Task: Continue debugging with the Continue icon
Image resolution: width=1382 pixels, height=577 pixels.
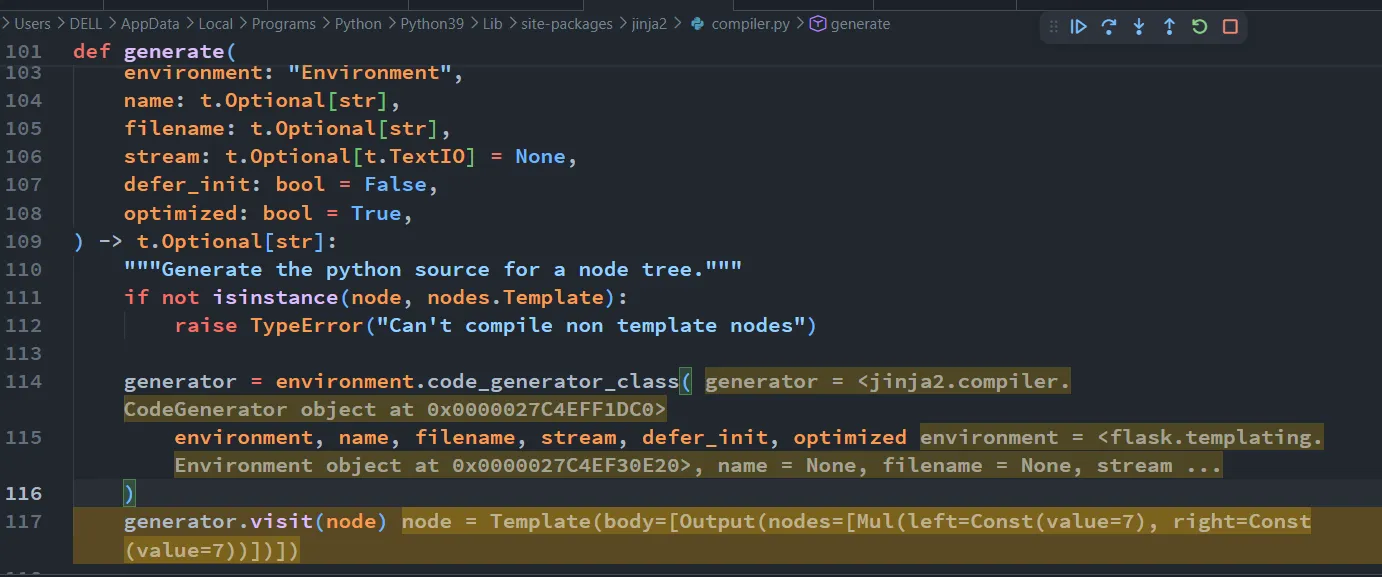Action: coord(1078,27)
